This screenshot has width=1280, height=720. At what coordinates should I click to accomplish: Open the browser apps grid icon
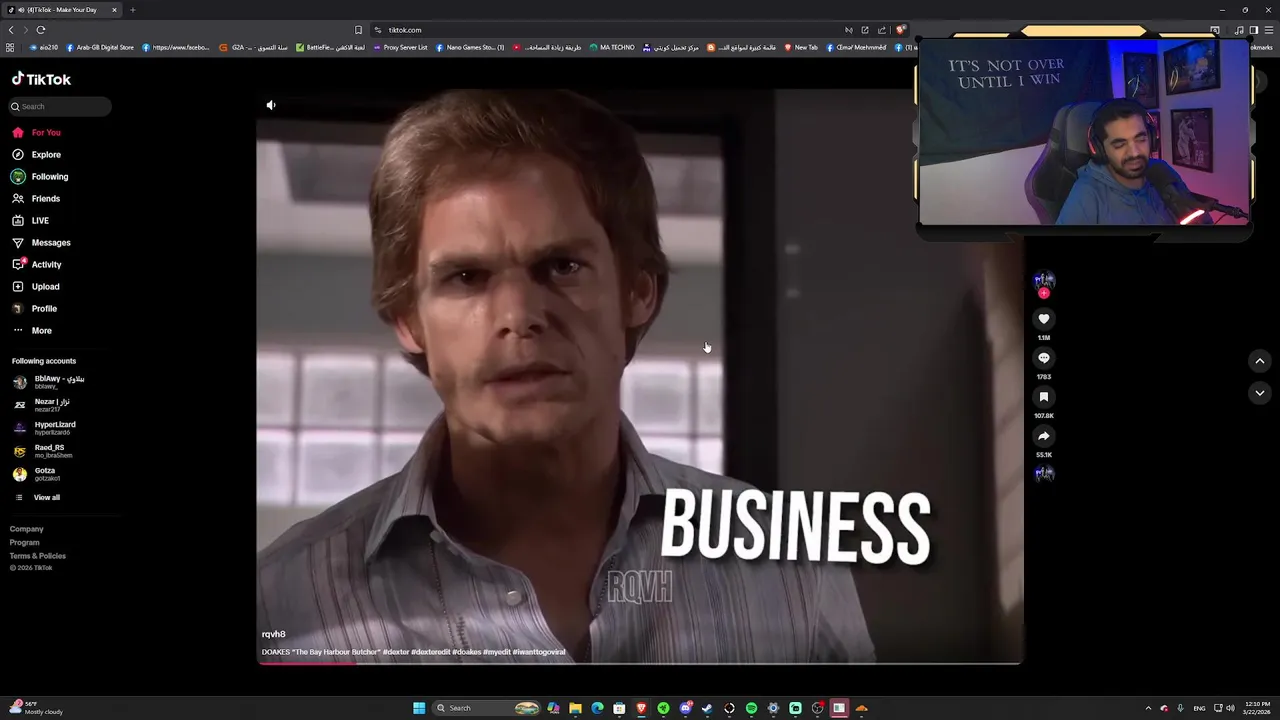coord(10,47)
